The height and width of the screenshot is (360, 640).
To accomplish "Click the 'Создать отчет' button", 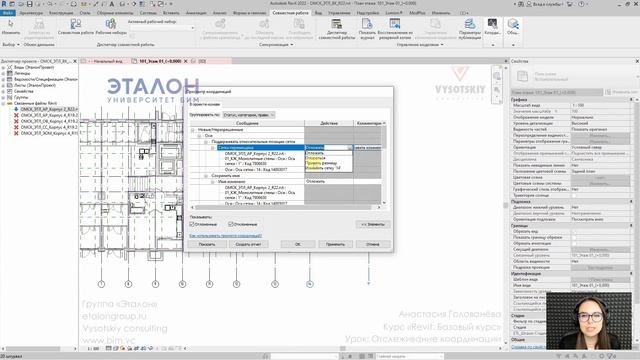I will pyautogui.click(x=248, y=244).
